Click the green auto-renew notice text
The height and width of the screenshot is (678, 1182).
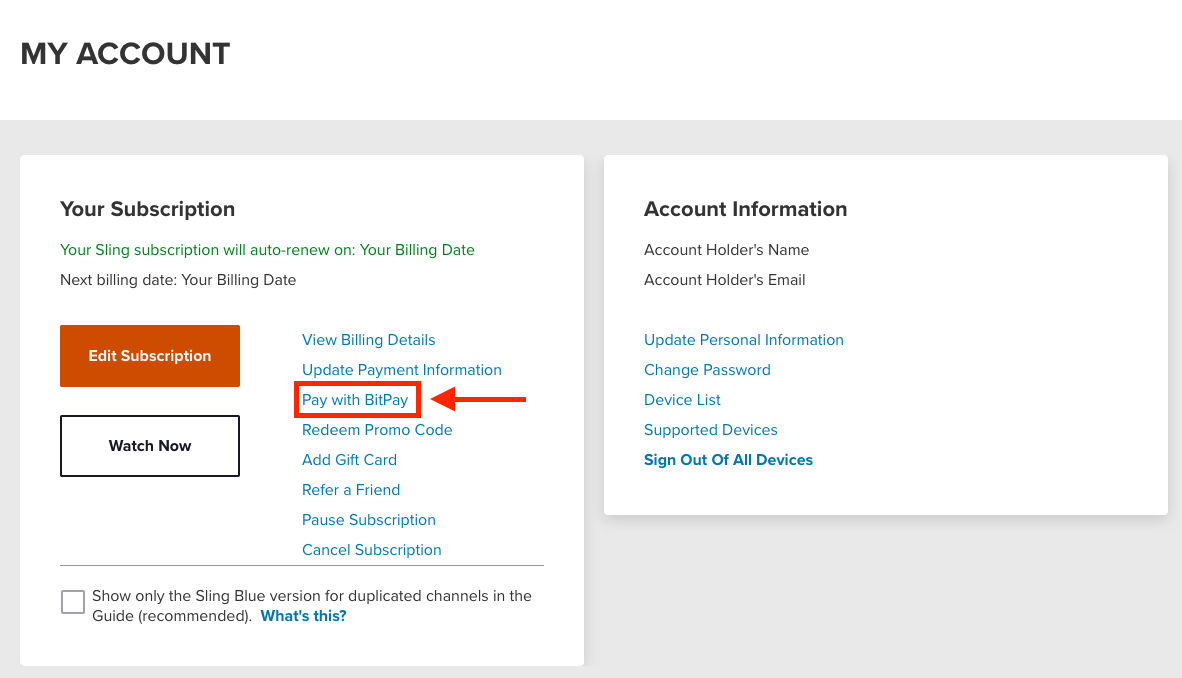268,250
